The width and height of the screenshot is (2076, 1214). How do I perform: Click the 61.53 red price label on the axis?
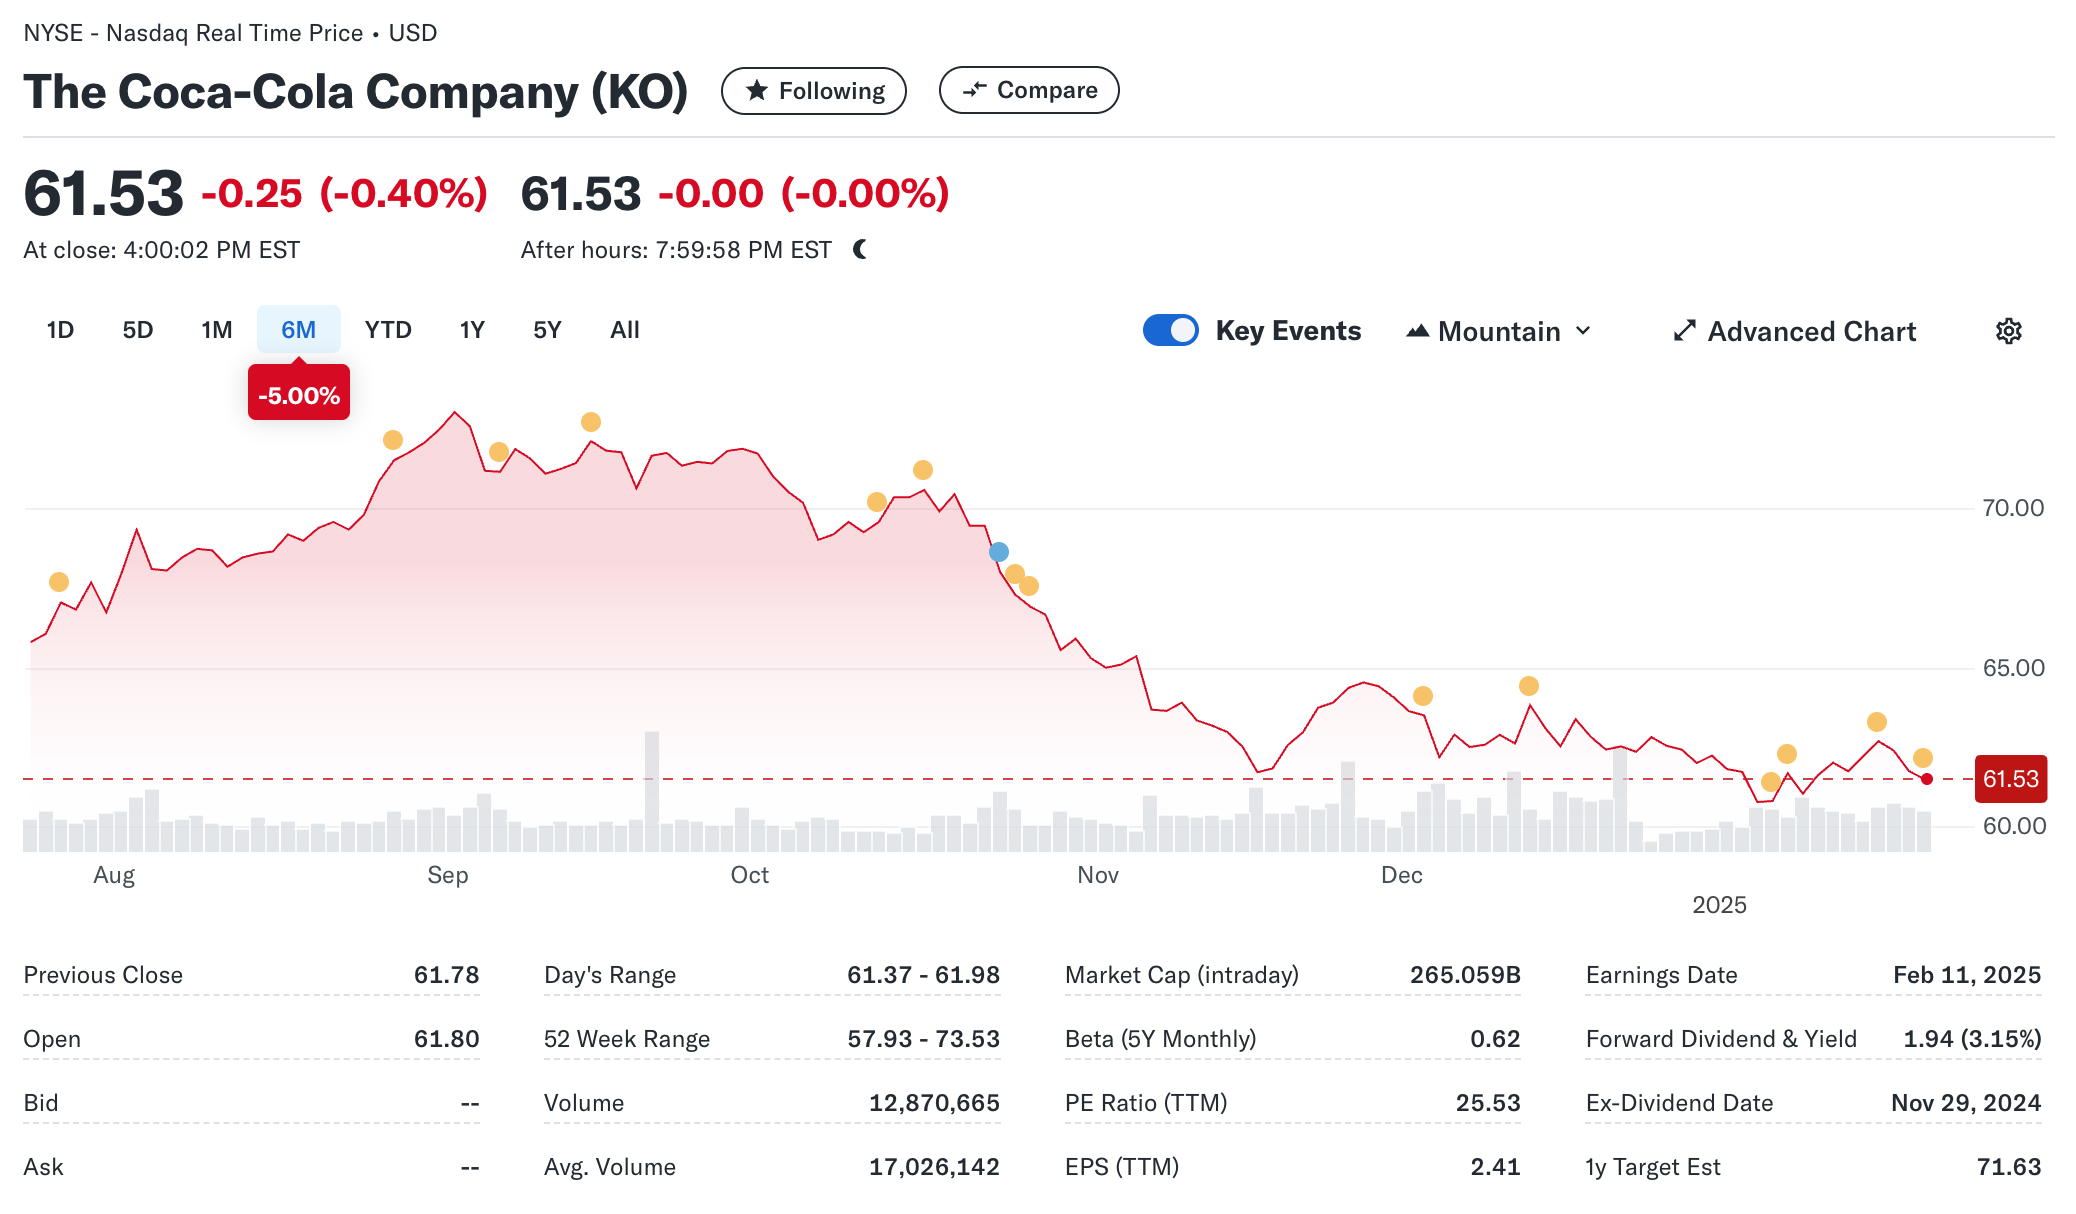pyautogui.click(x=2010, y=779)
